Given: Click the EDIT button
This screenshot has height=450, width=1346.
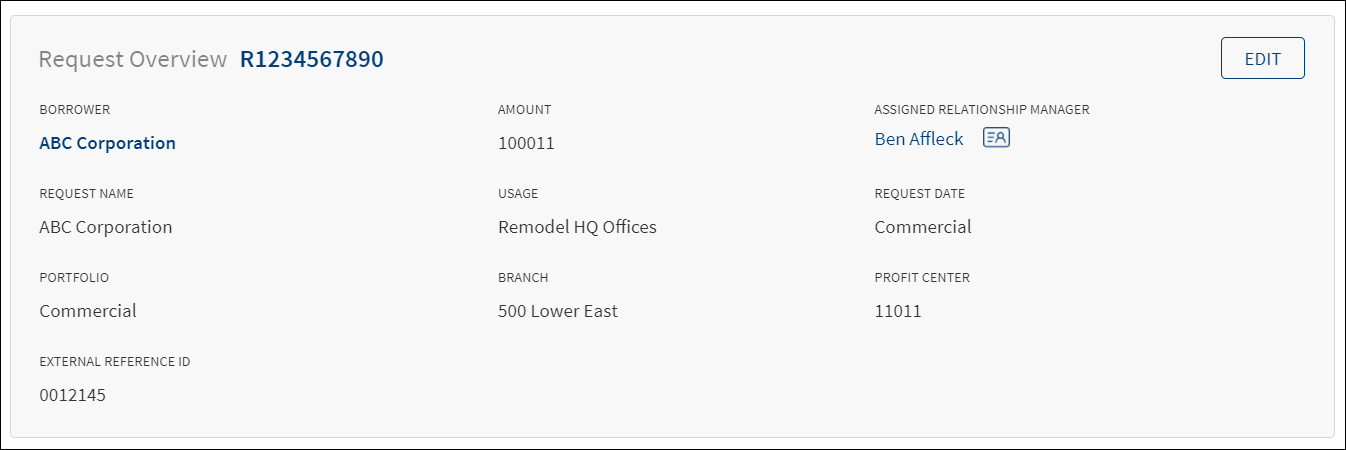Looking at the screenshot, I should (1262, 58).
